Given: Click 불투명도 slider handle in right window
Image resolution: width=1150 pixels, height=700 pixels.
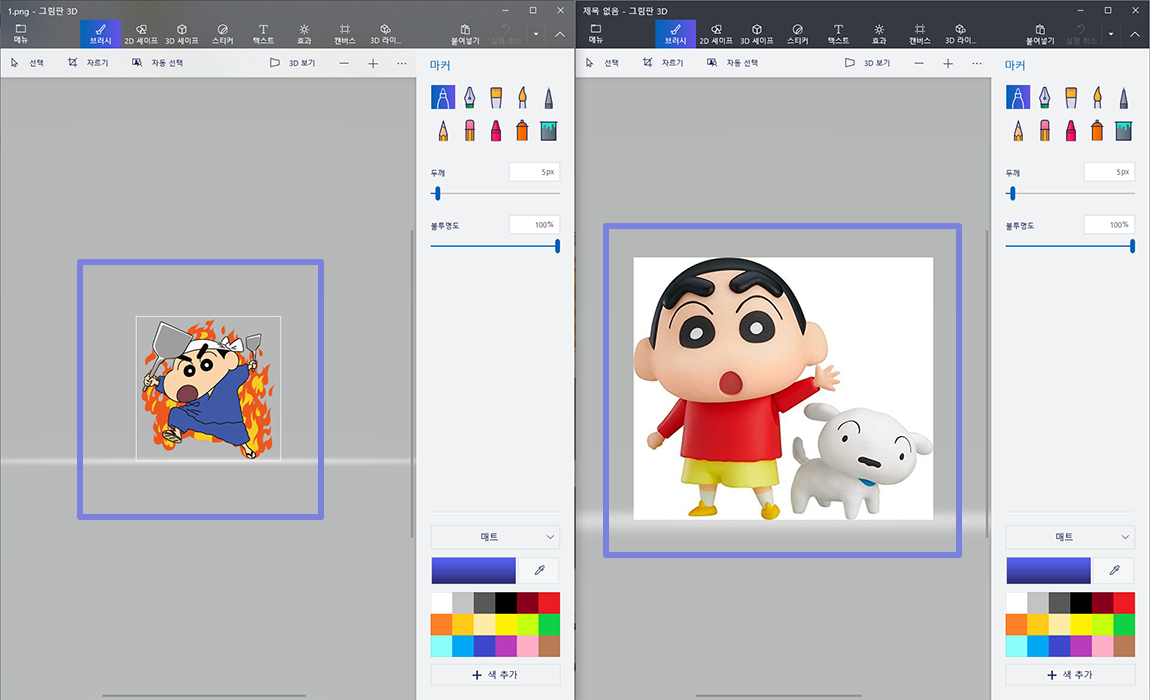Looking at the screenshot, I should point(1132,246).
